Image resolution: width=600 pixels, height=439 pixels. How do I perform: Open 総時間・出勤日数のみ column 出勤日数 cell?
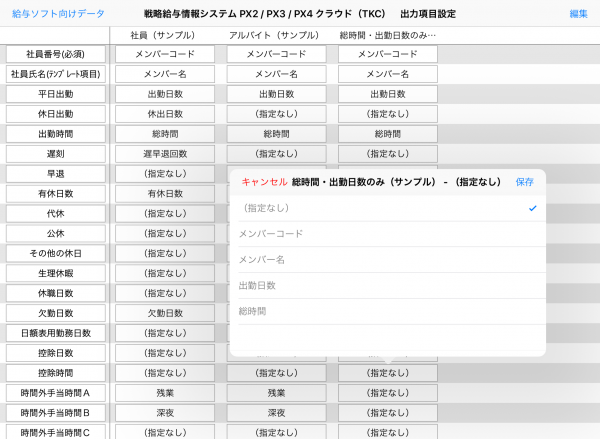388,94
